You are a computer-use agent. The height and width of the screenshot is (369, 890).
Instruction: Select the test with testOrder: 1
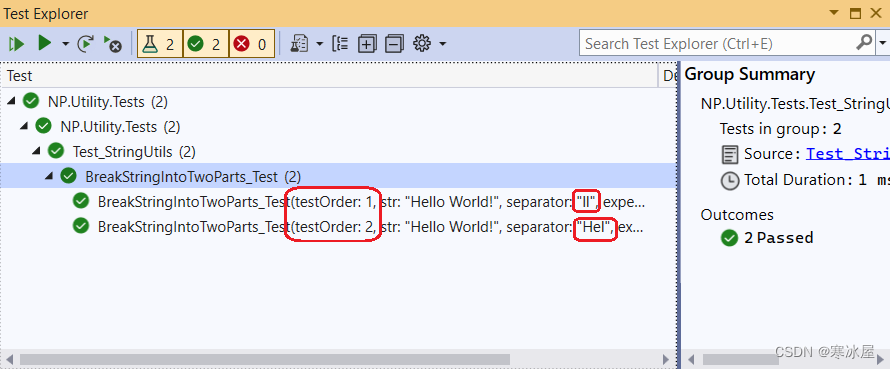pyautogui.click(x=338, y=201)
